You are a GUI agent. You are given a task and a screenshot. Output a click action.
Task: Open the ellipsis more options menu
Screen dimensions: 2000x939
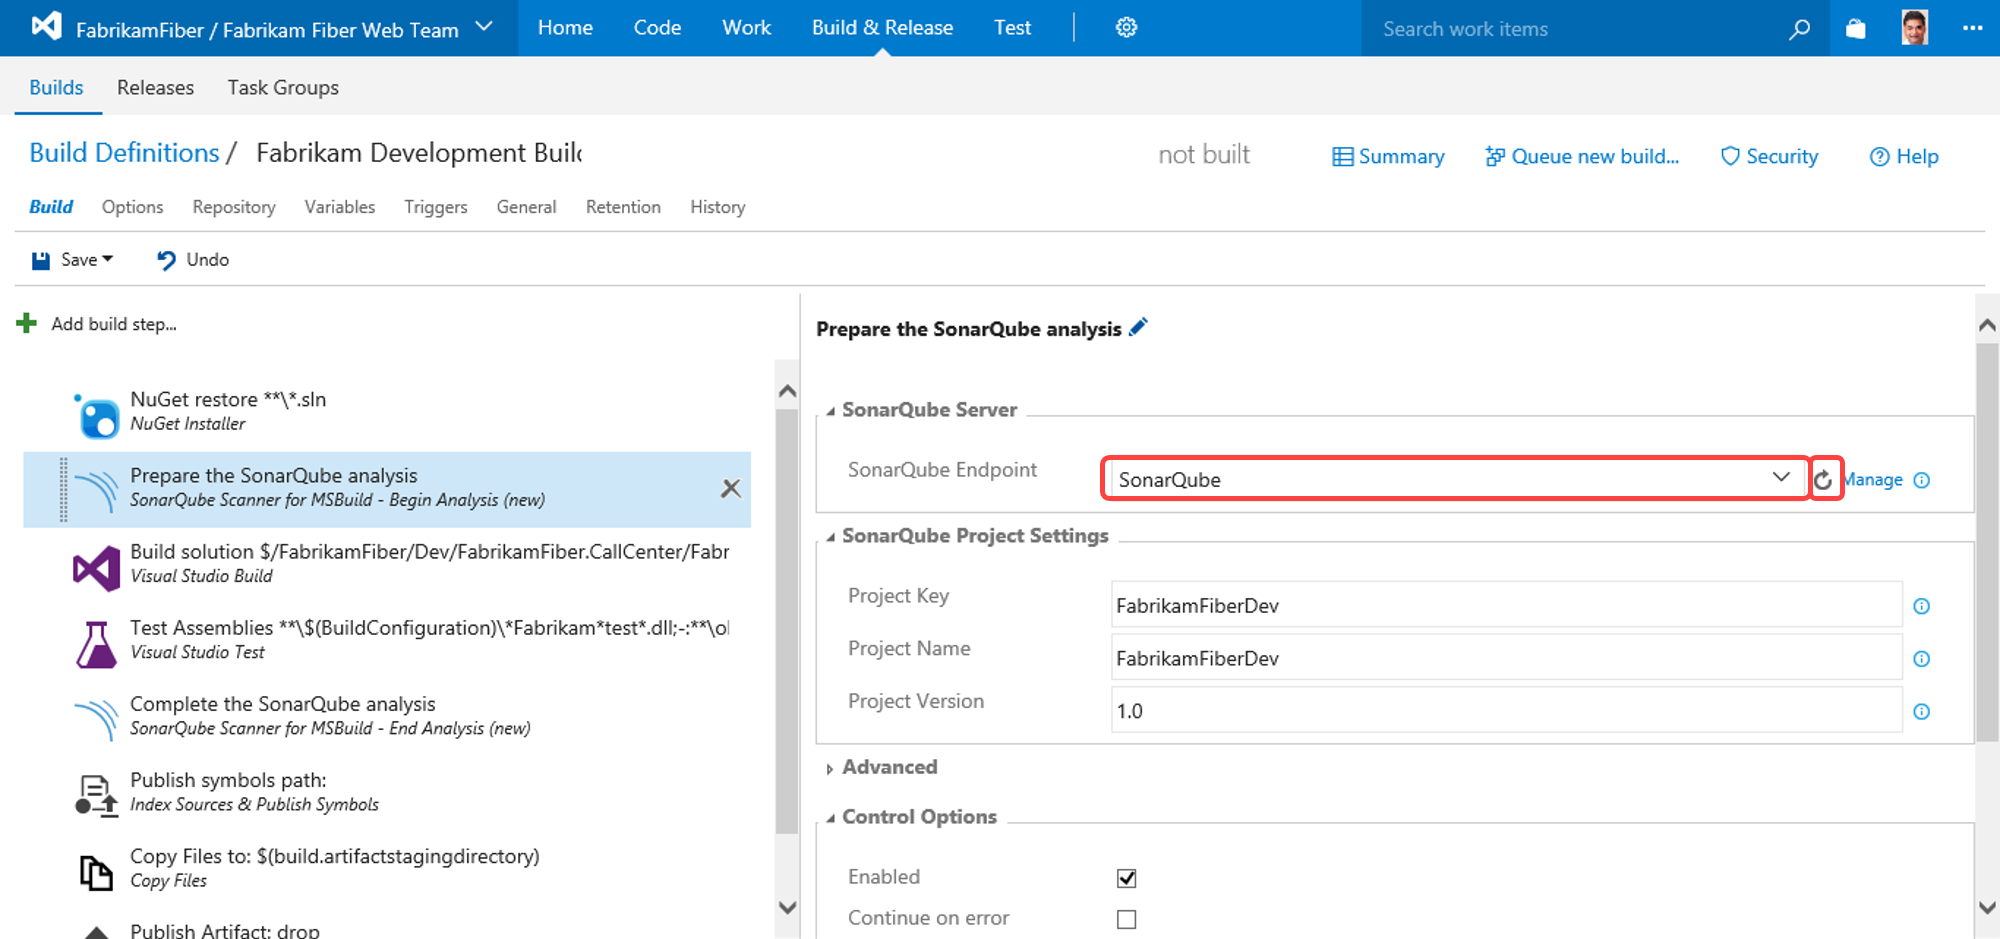(1972, 28)
